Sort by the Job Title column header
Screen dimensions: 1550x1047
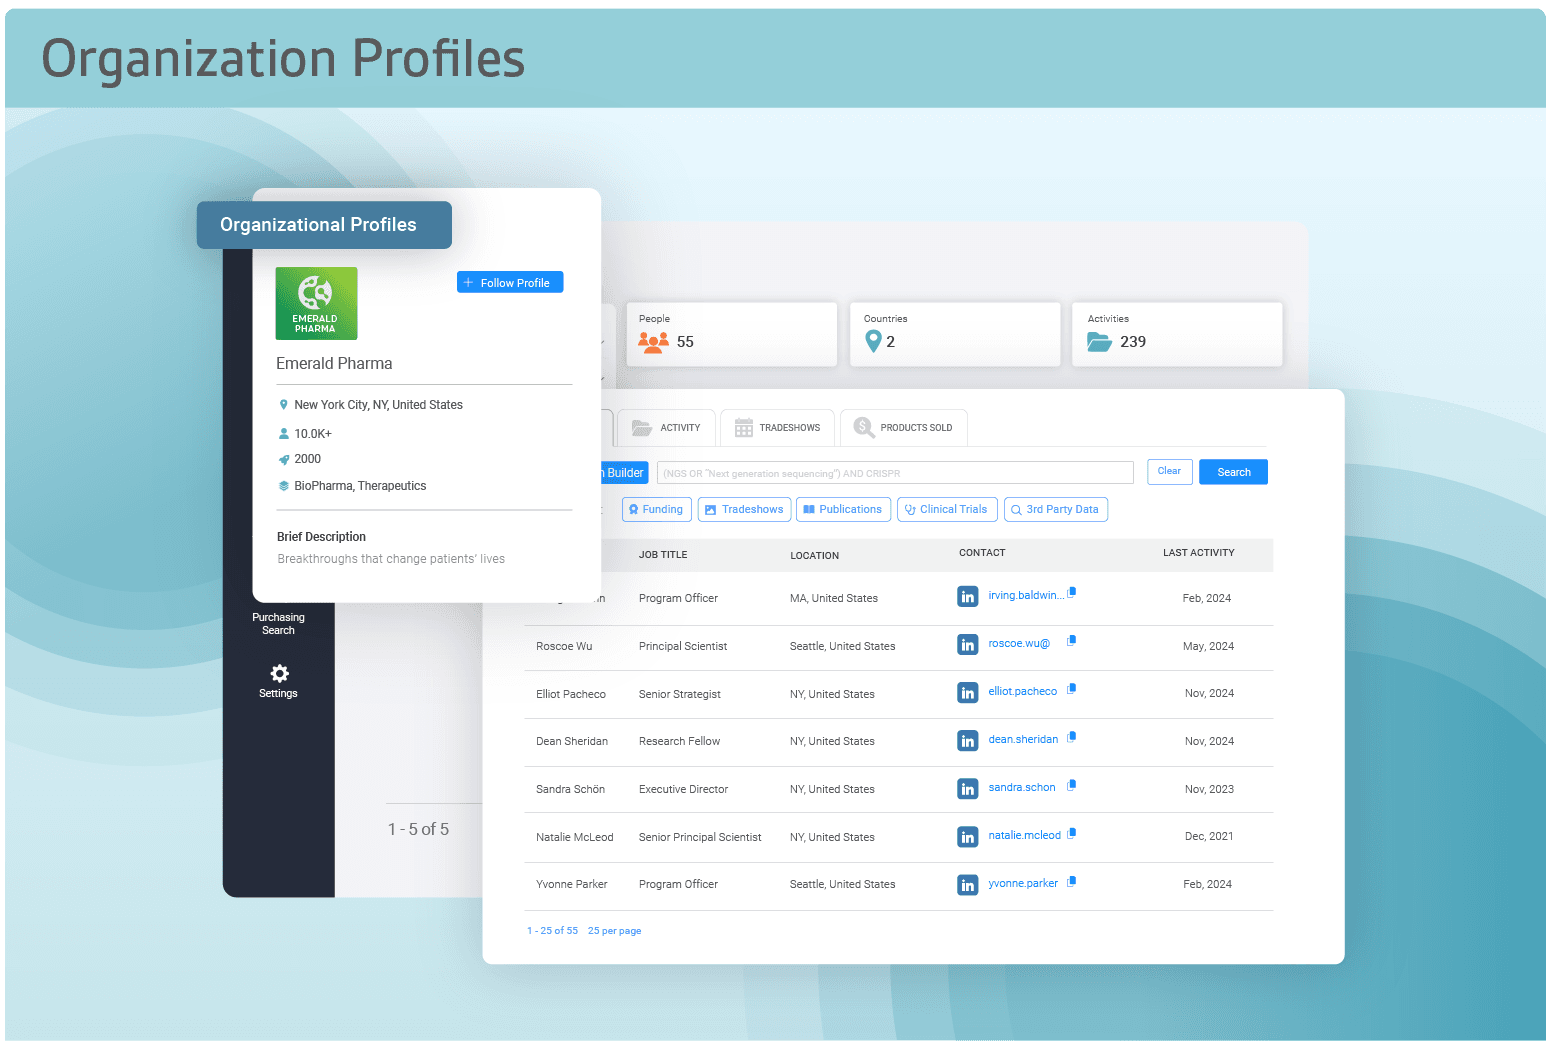(x=663, y=555)
